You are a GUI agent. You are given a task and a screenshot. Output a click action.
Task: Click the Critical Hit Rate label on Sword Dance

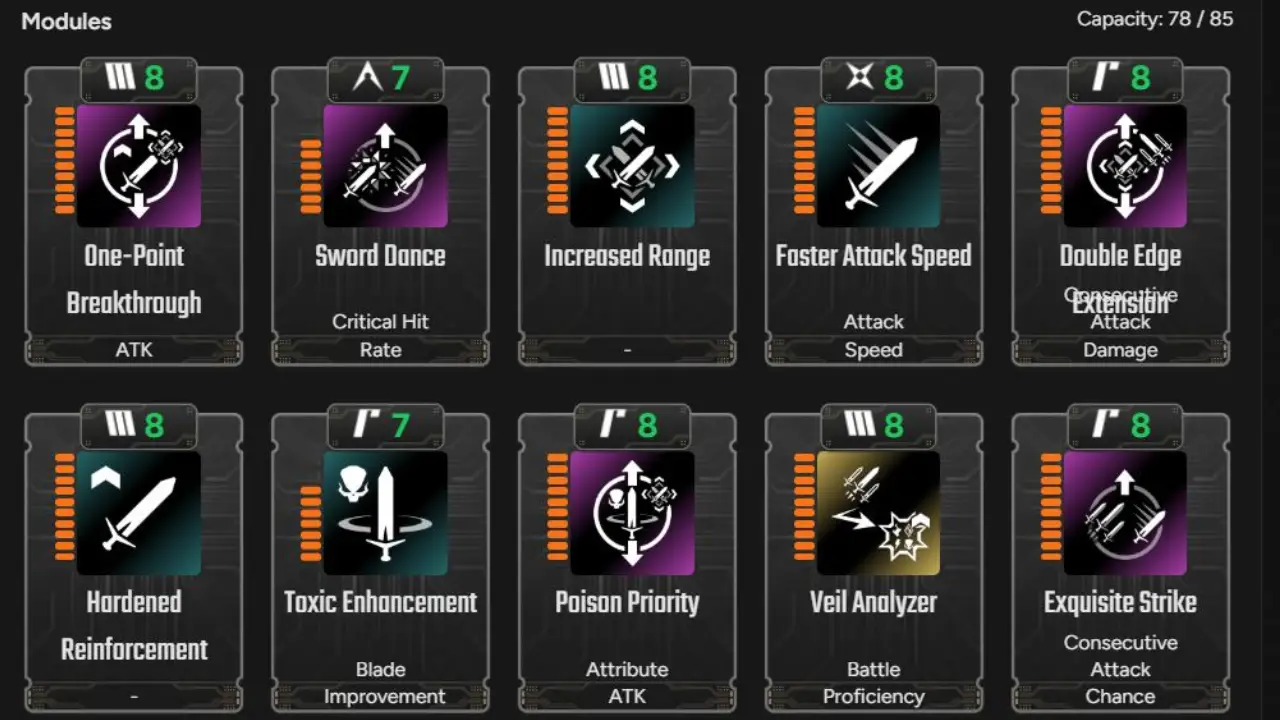(381, 335)
